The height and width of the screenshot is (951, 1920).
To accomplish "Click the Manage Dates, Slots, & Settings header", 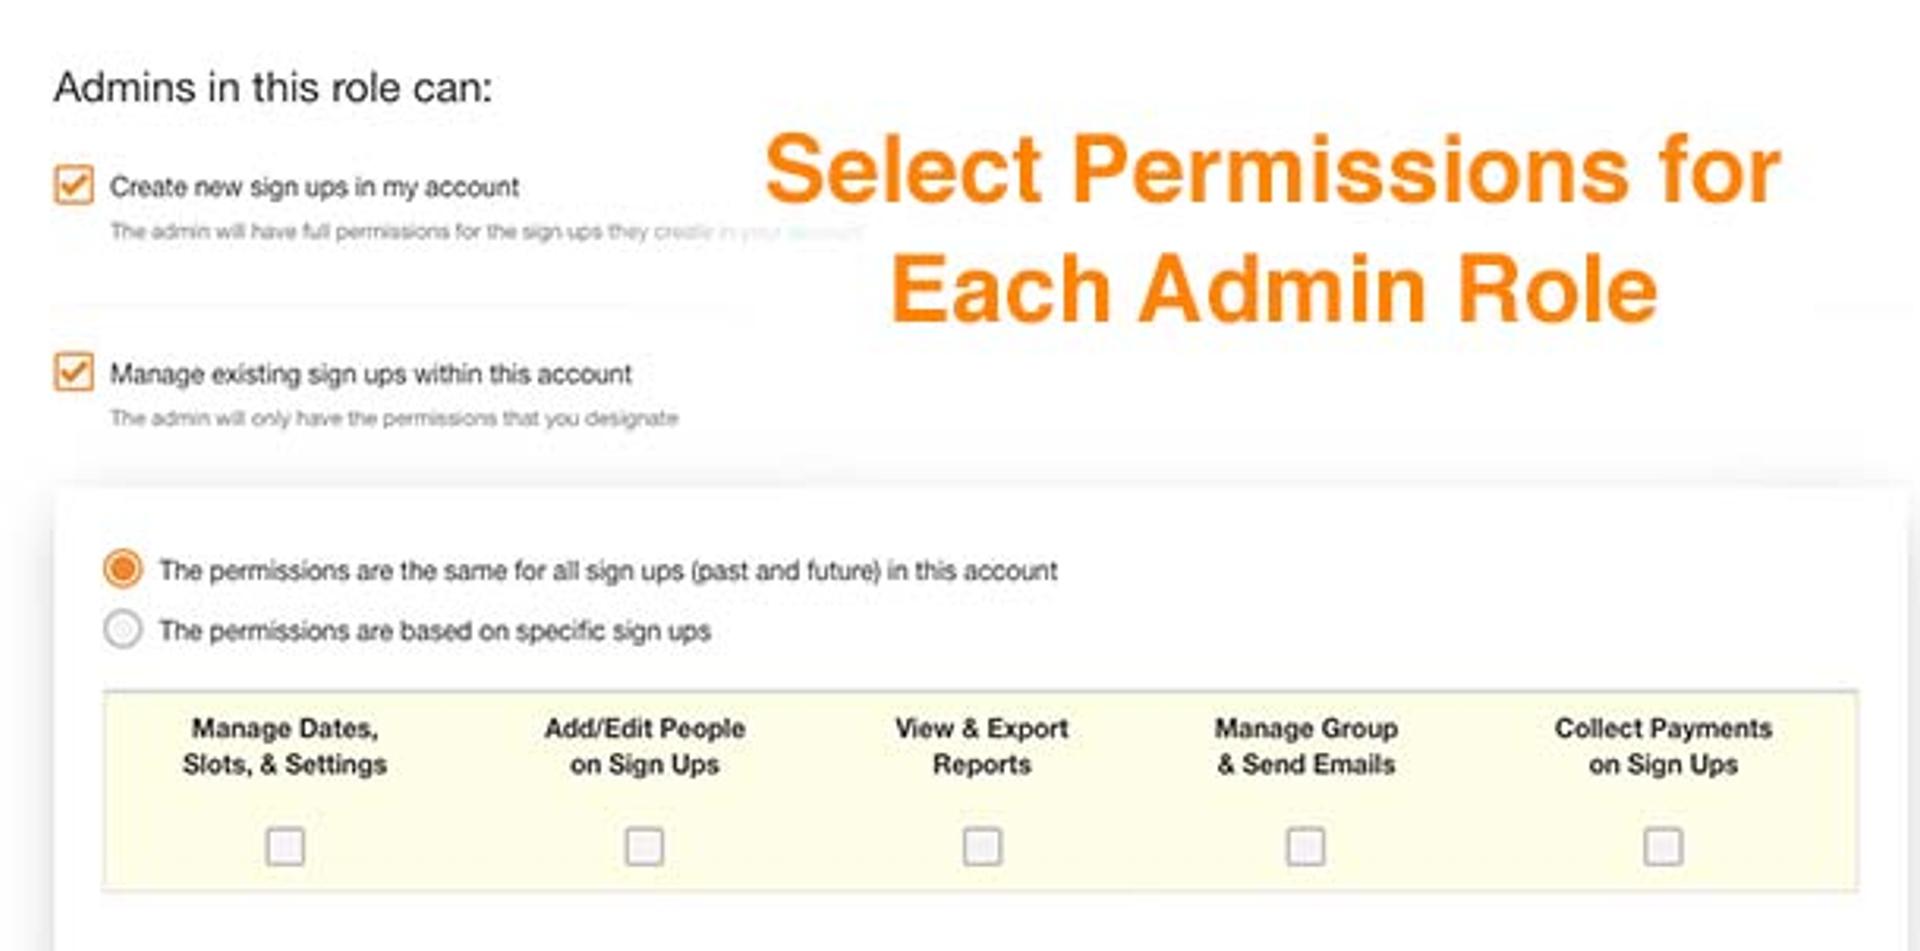I will [x=285, y=746].
